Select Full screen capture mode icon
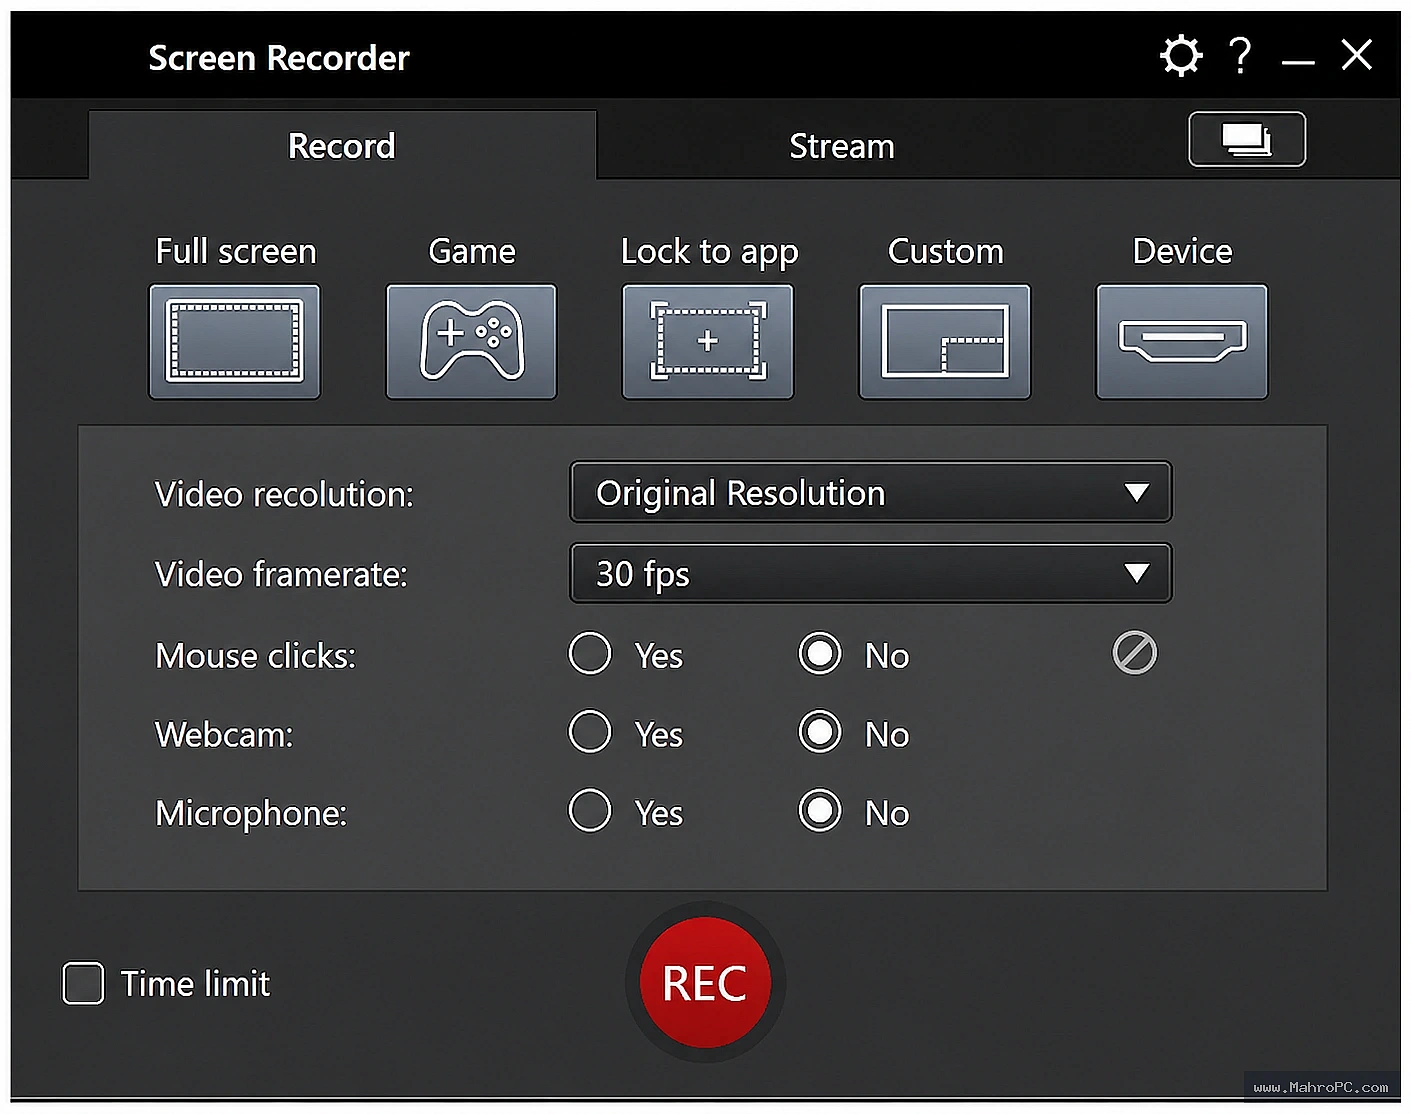The image size is (1411, 1114). pos(235,342)
